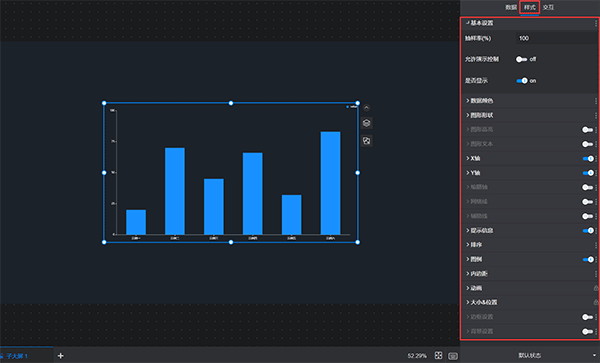Click the fit-to-screen icon next to 52.29%
This screenshot has width=600, height=363.
coord(439,355)
